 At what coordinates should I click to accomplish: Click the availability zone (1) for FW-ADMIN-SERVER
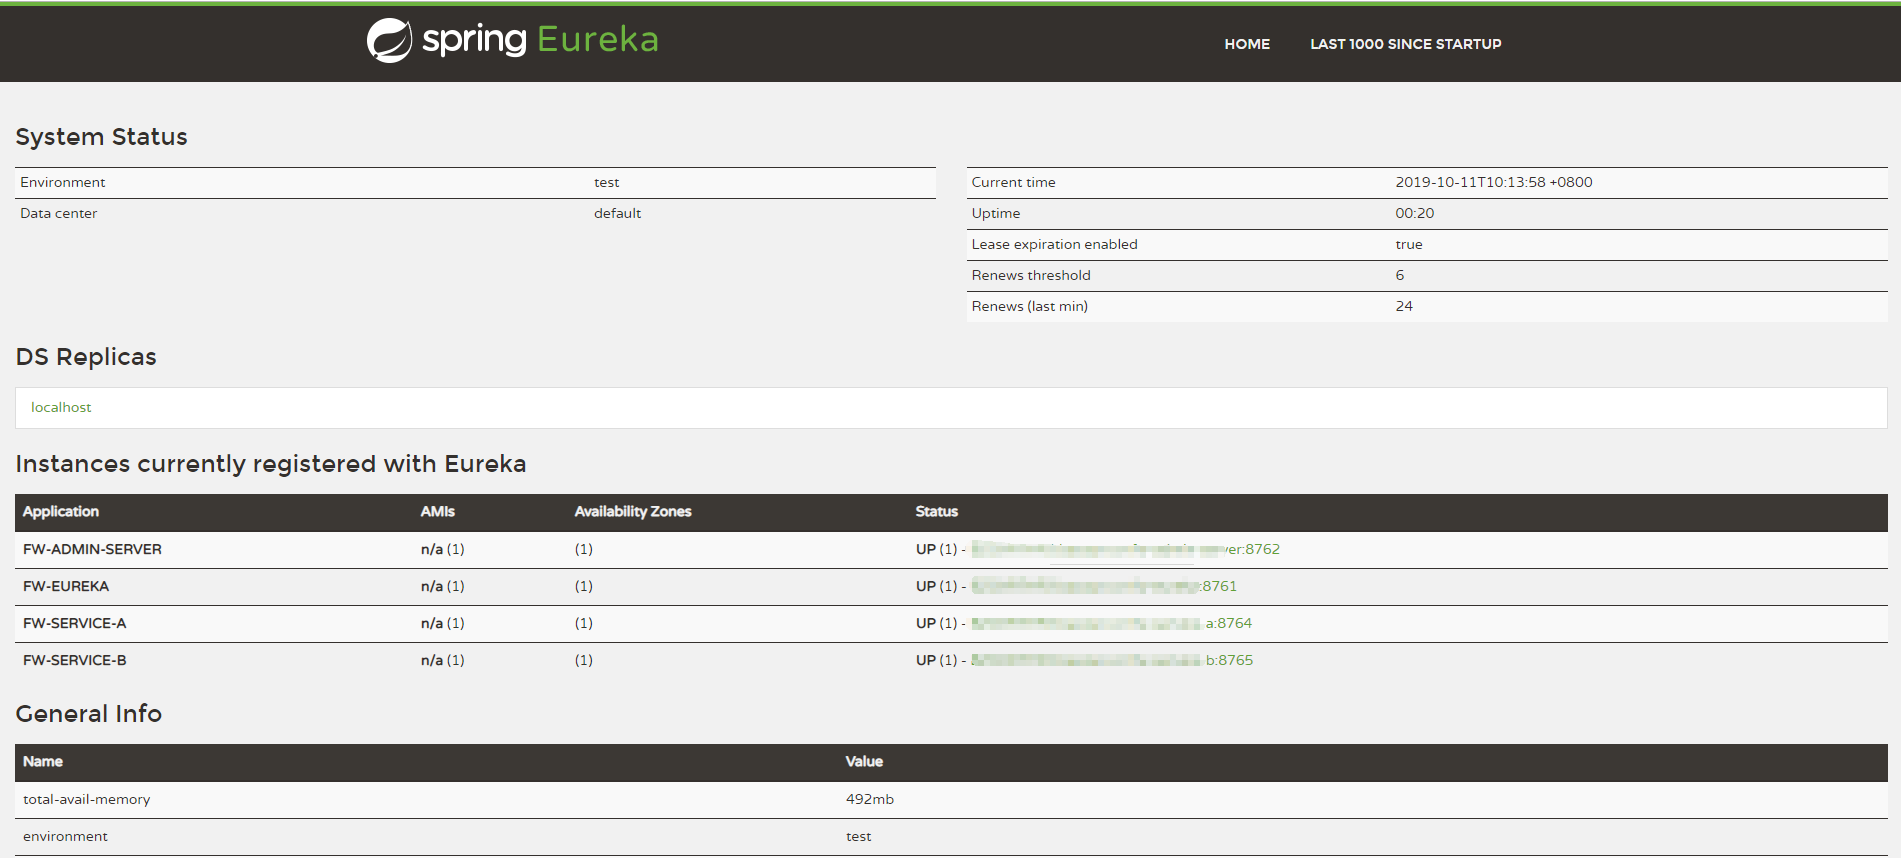pos(583,549)
